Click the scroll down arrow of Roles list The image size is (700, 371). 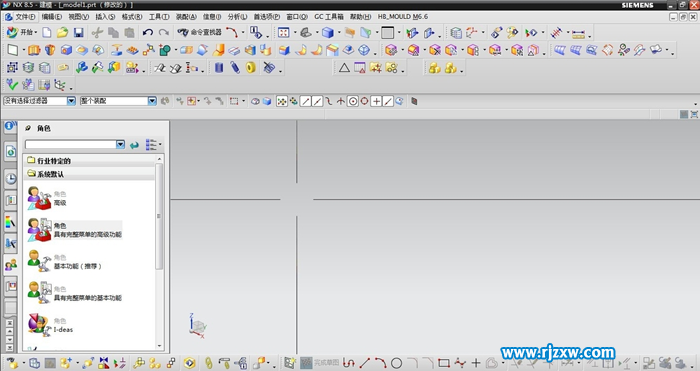point(159,346)
